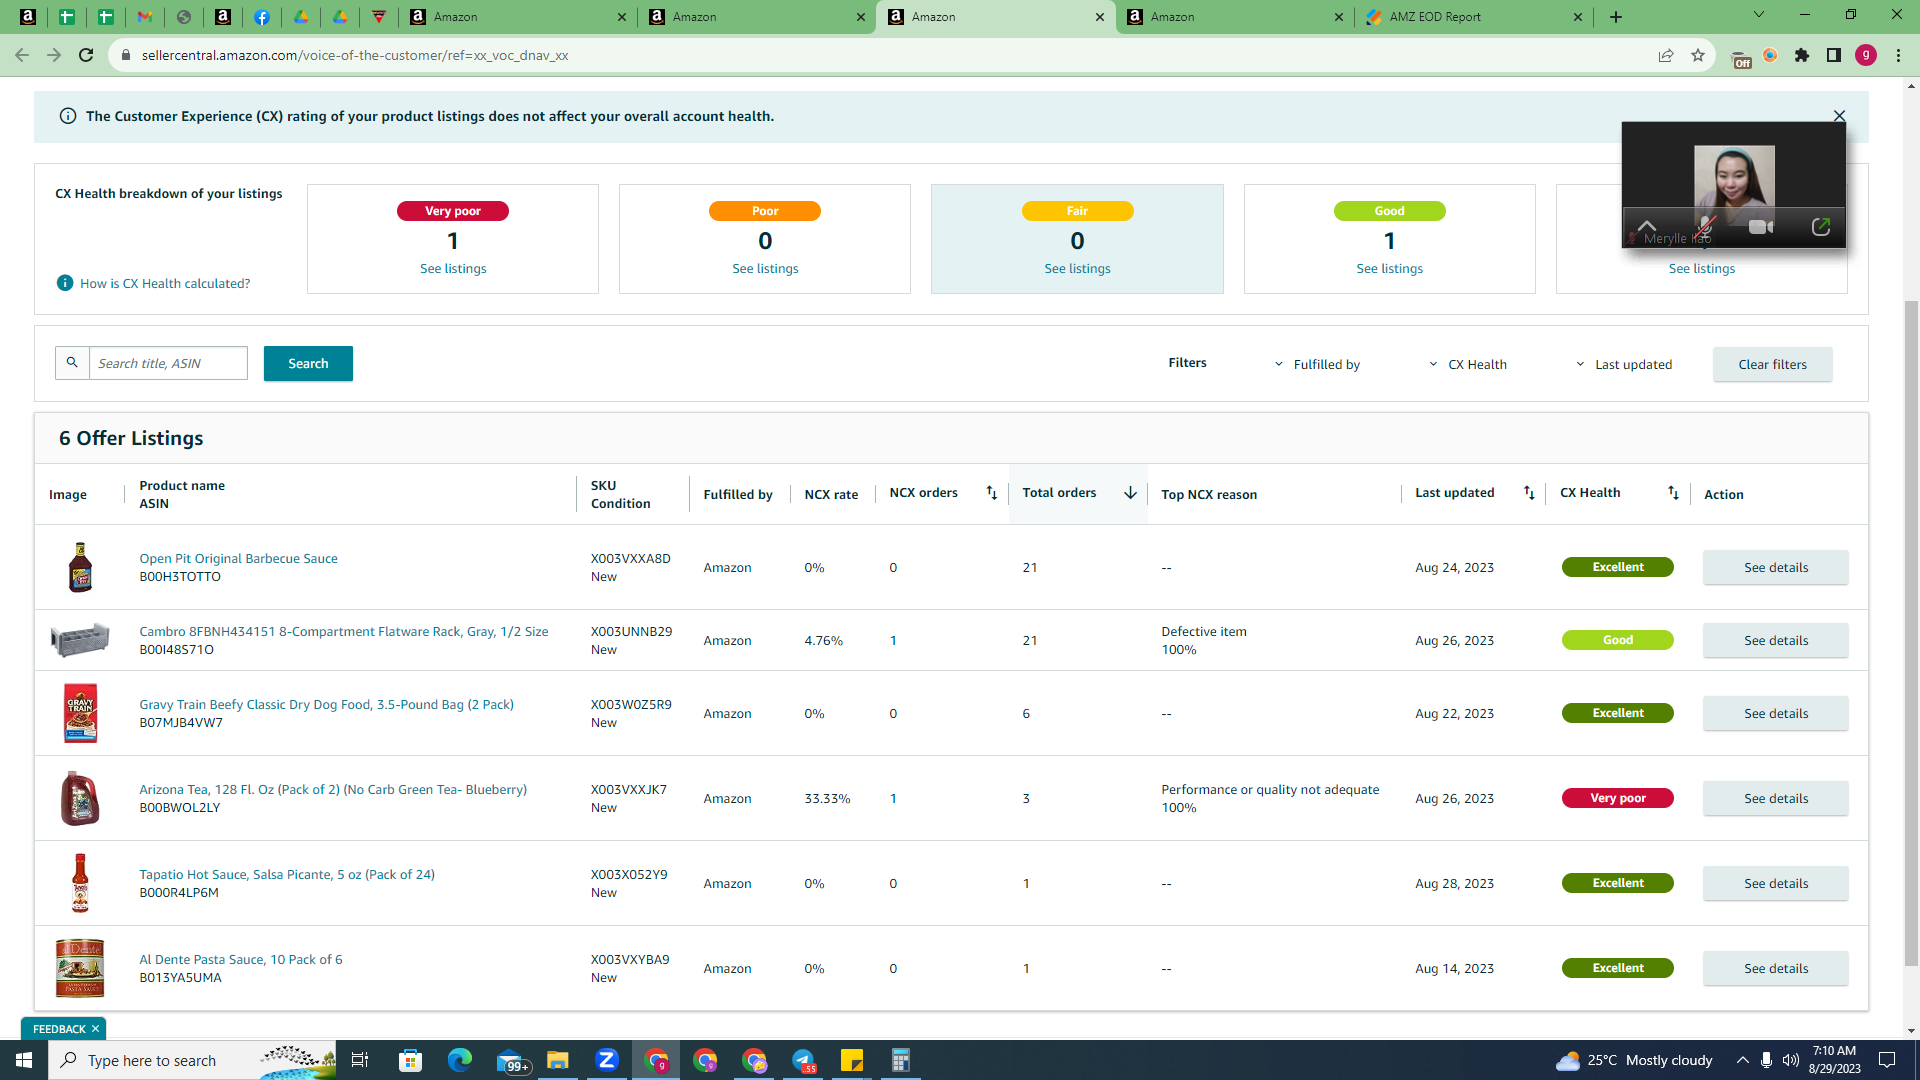This screenshot has width=1920, height=1080.
Task: Open the Chrome tab search chevron
Action: (1759, 15)
